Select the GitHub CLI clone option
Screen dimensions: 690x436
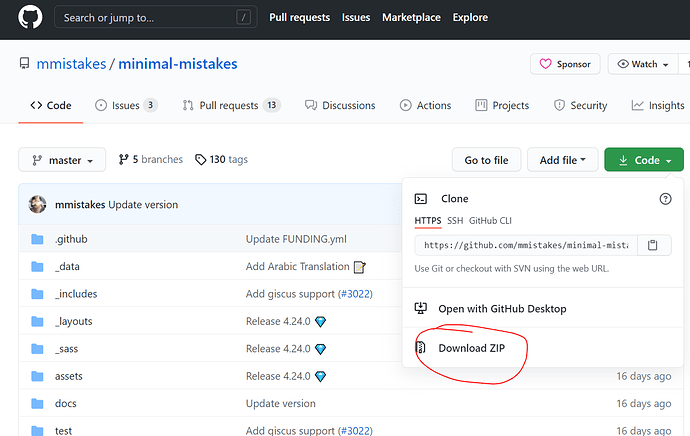[490, 220]
